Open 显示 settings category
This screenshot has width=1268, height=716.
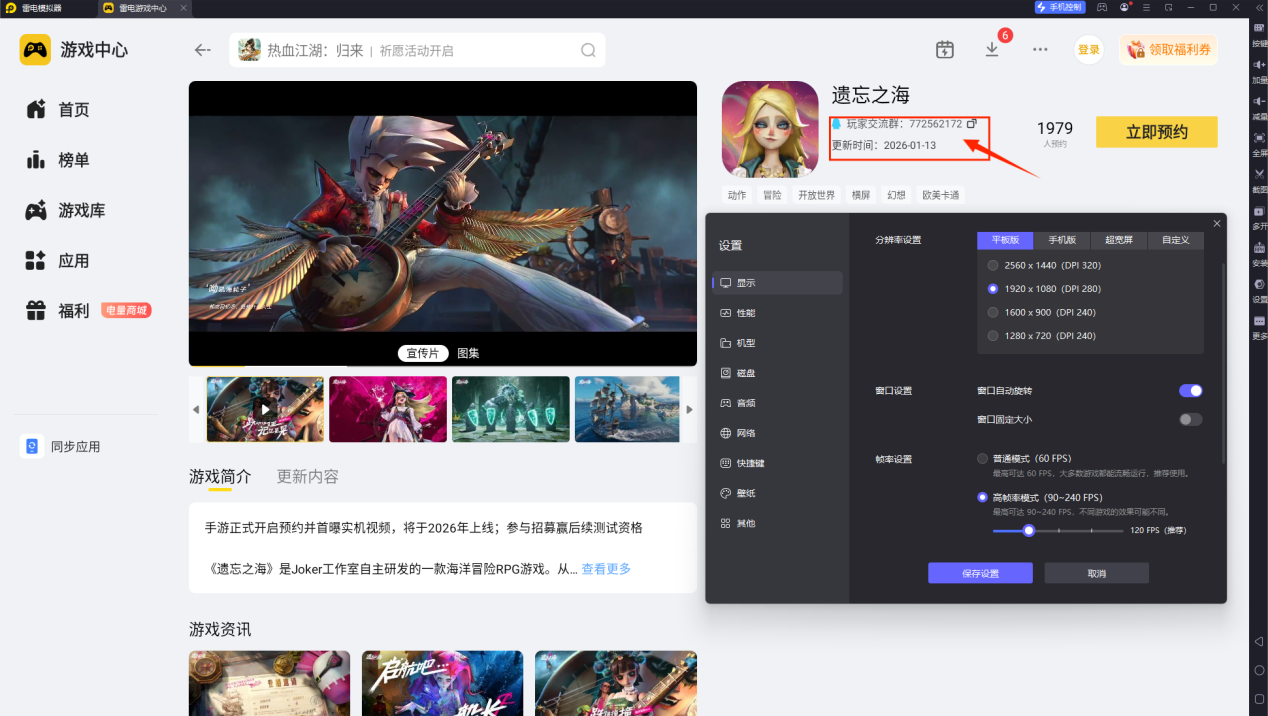point(778,283)
